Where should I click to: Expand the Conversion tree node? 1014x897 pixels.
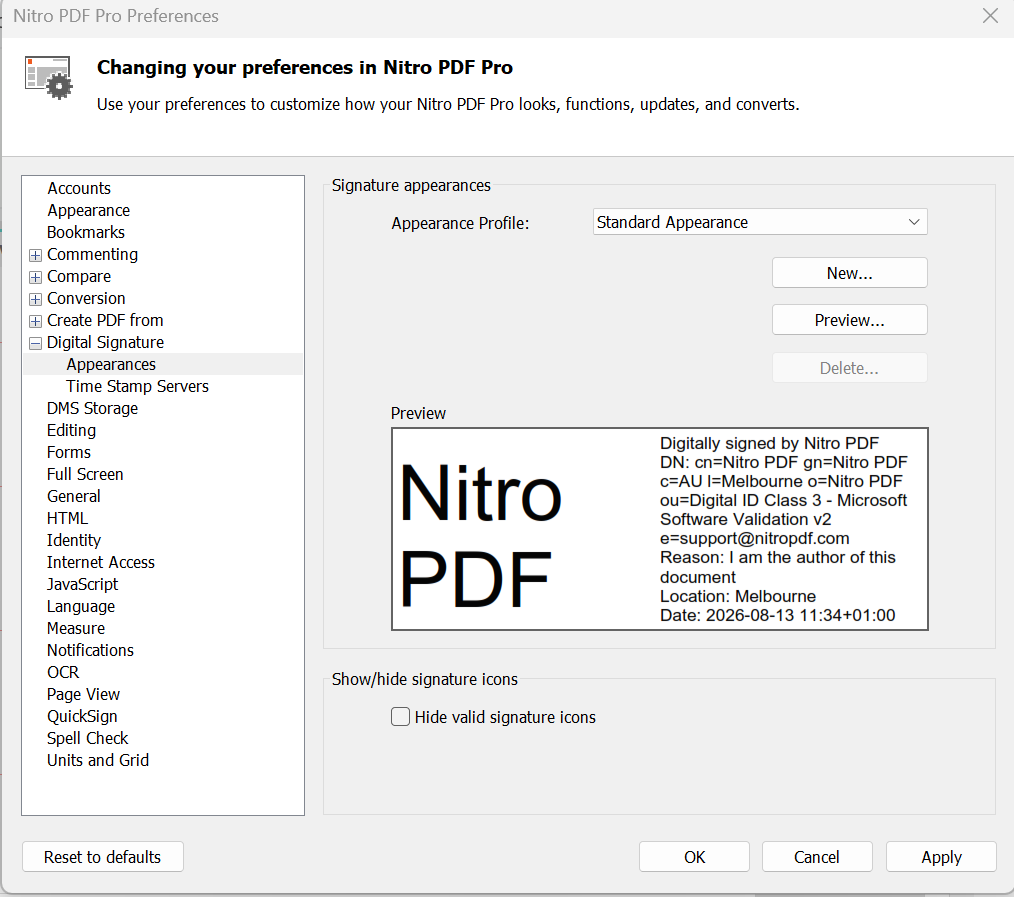[x=36, y=299]
